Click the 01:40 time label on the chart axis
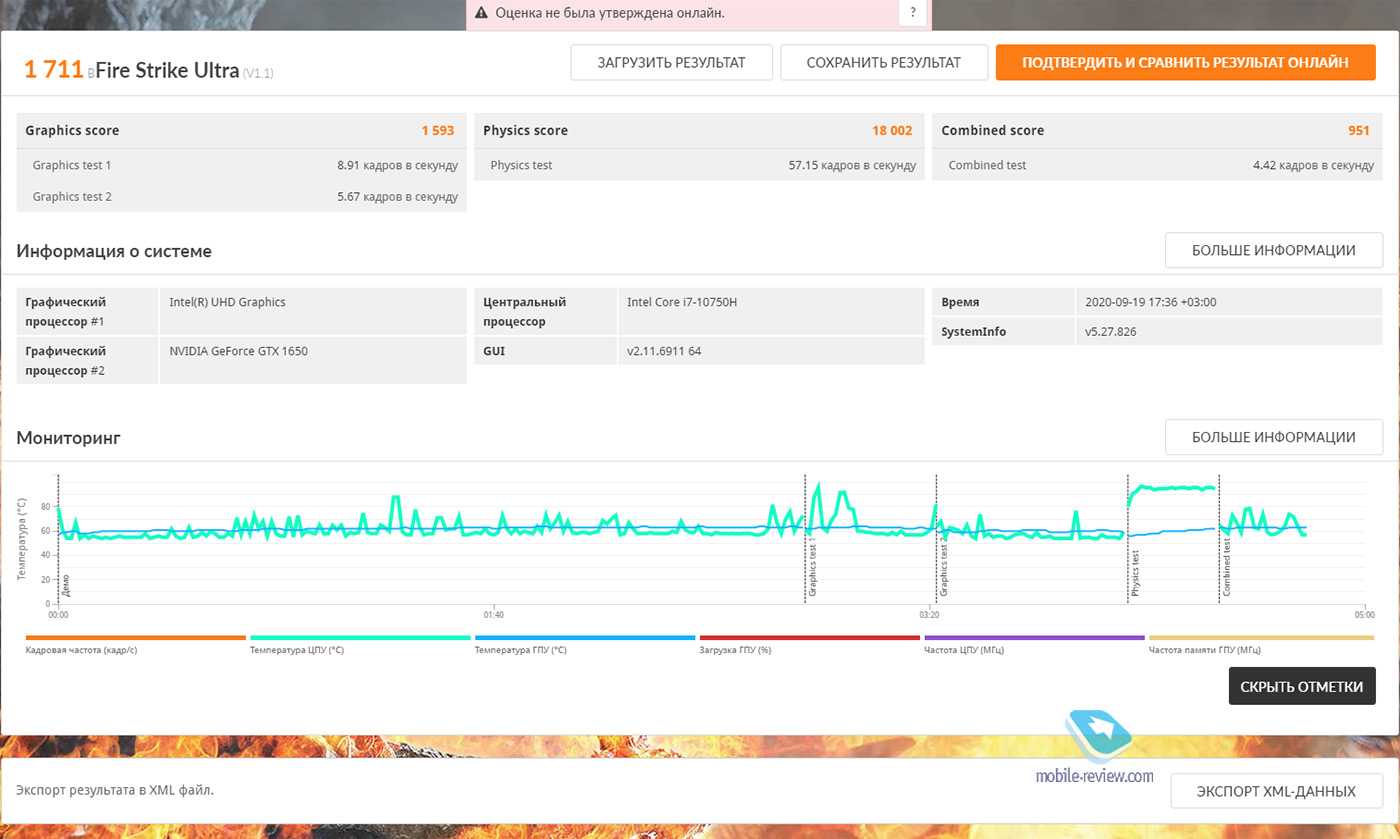Screen dimensions: 1400x839 coord(493,614)
